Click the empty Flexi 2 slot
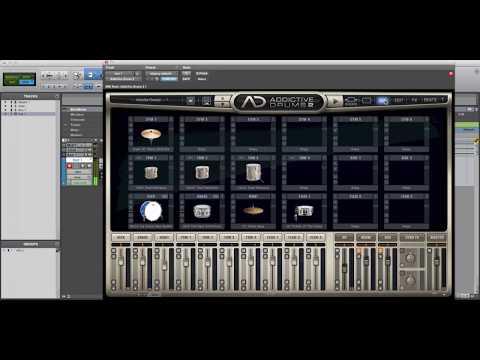The width and height of the screenshot is (480, 360). (355, 211)
